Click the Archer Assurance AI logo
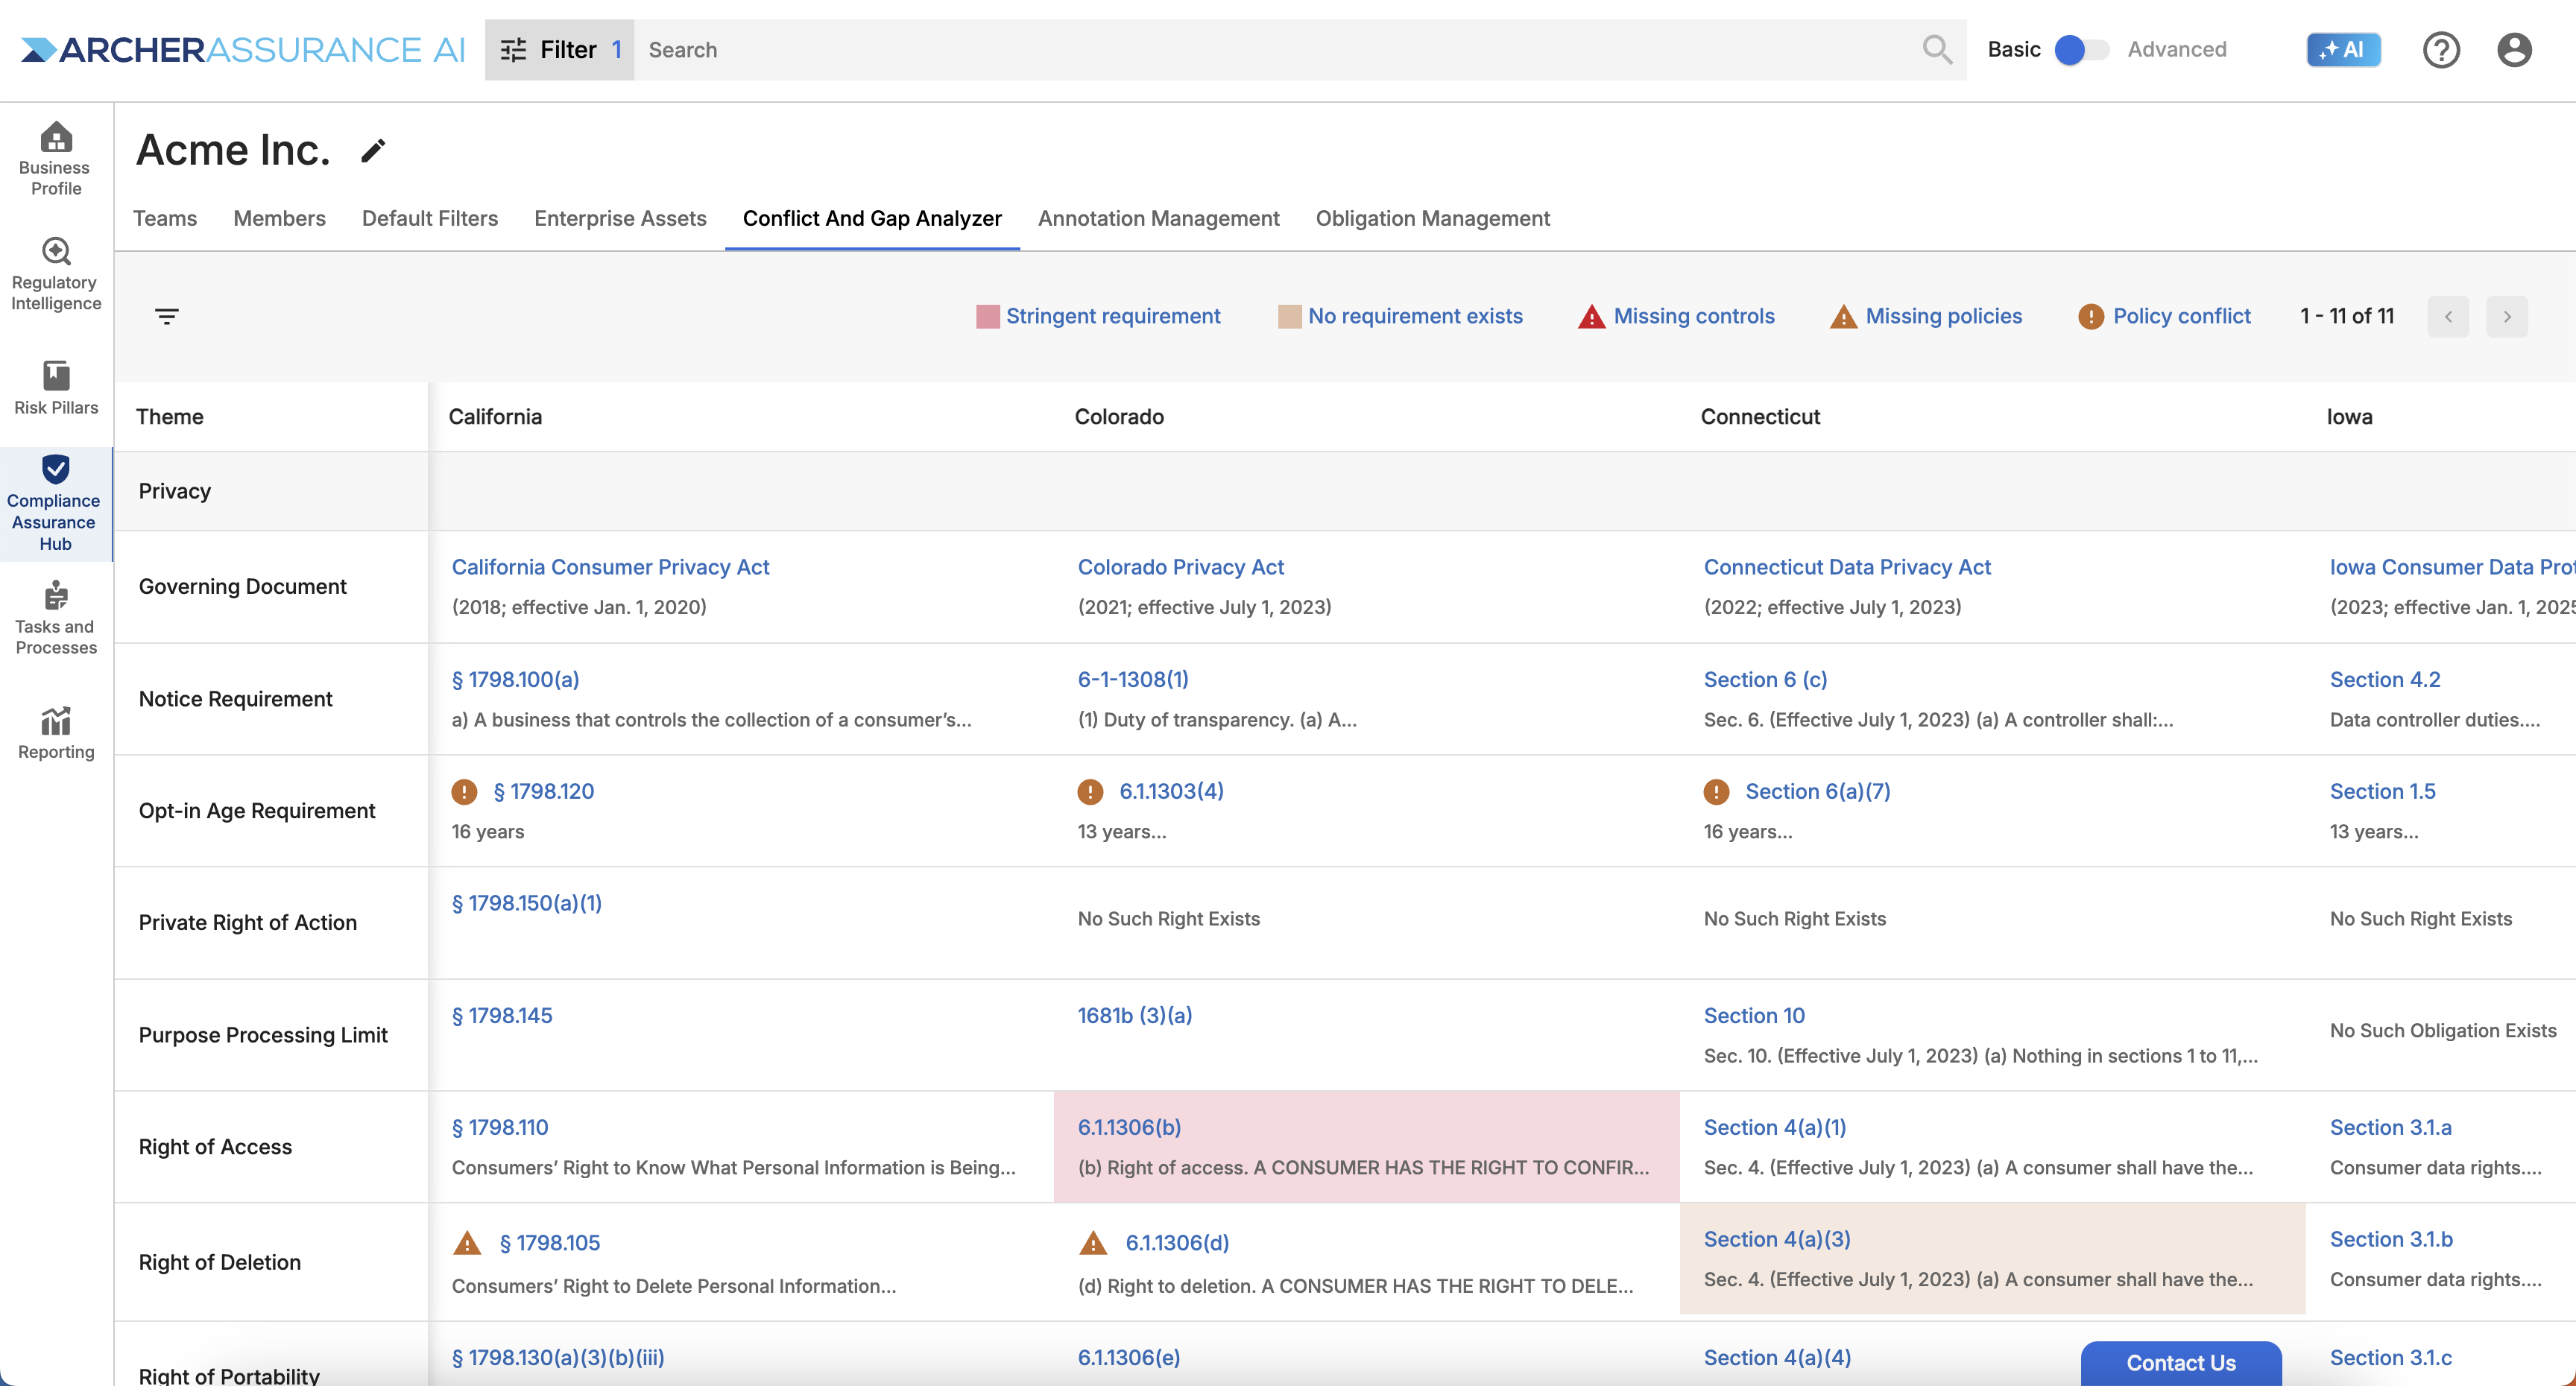 pos(243,49)
